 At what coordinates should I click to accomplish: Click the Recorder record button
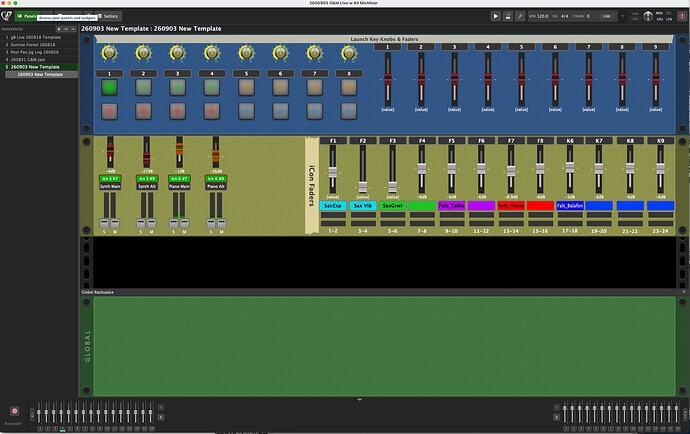[15, 411]
